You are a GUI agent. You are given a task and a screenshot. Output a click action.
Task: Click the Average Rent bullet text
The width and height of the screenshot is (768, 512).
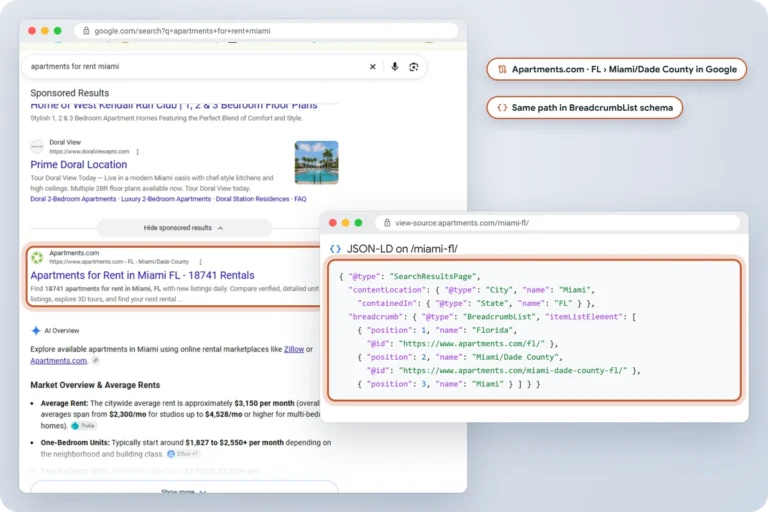point(180,414)
